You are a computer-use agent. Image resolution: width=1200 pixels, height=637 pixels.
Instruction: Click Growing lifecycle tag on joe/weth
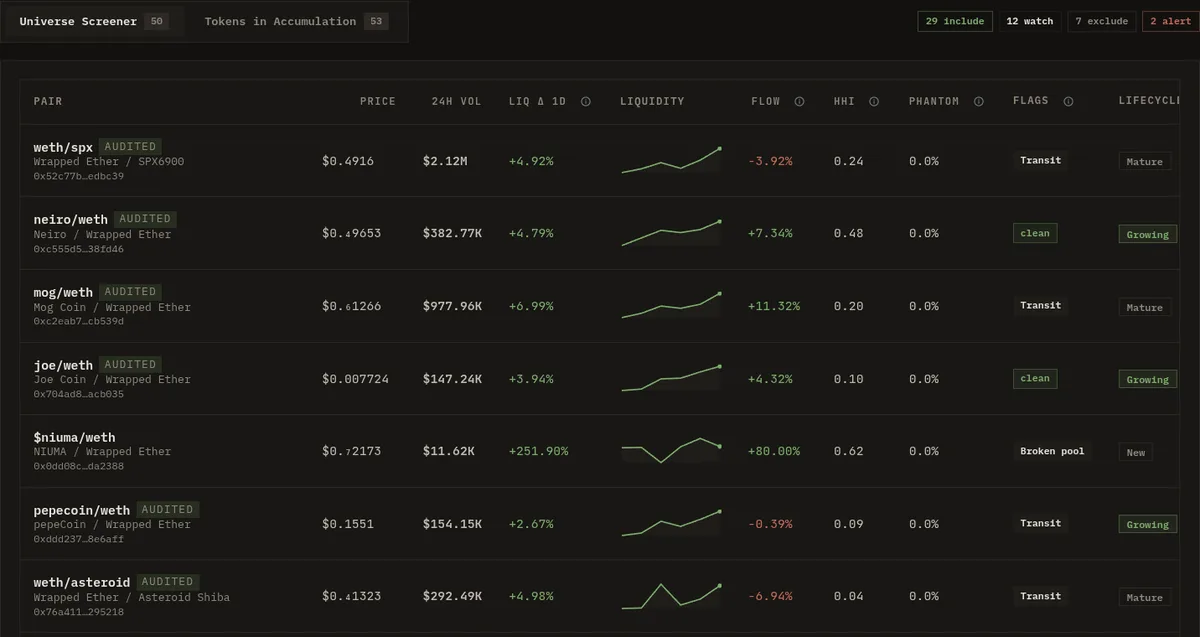[1148, 379]
